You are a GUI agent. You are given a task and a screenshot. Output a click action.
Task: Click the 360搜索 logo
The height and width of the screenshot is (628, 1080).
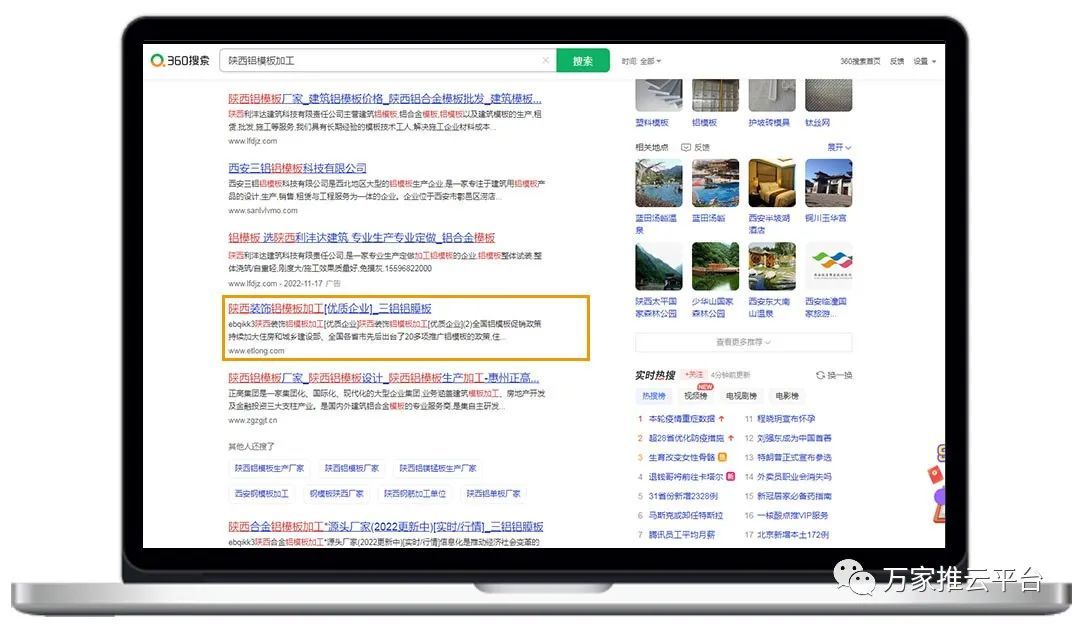click(180, 61)
